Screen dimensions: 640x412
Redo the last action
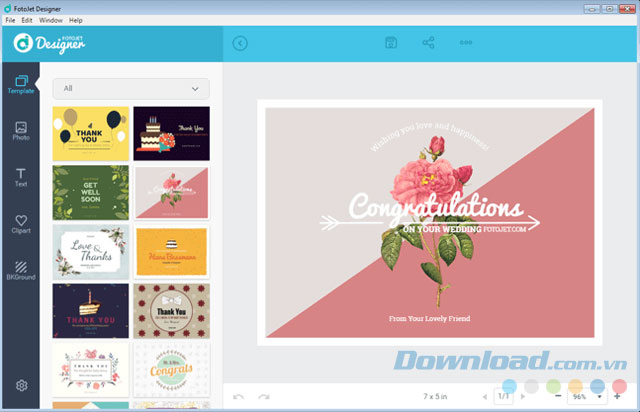pyautogui.click(x=264, y=396)
